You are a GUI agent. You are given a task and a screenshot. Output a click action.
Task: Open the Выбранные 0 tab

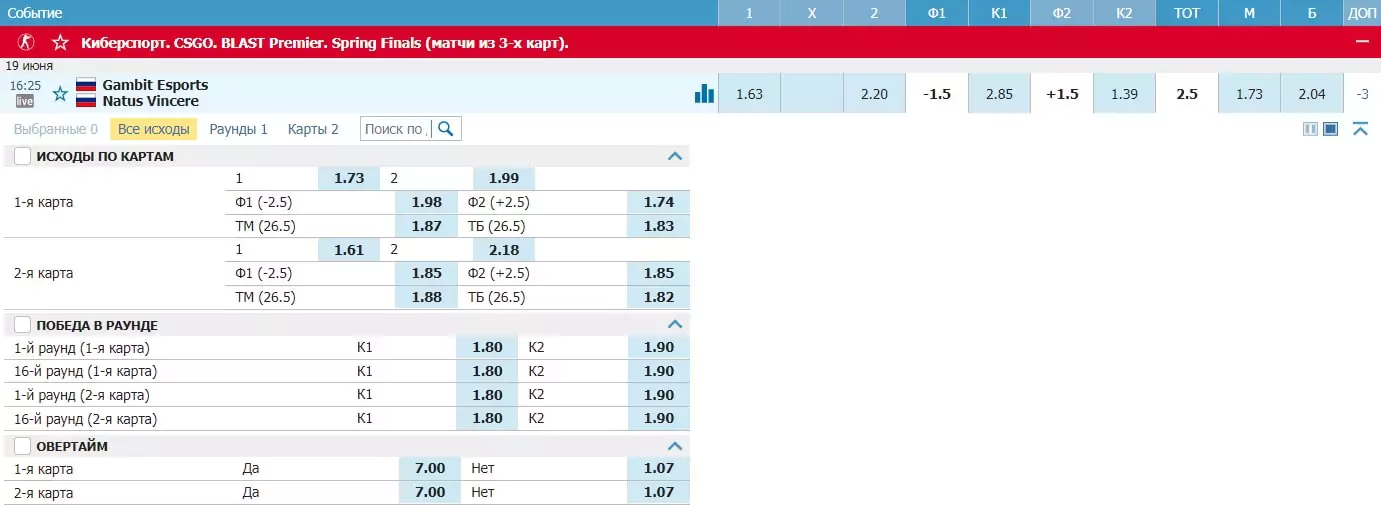click(56, 129)
